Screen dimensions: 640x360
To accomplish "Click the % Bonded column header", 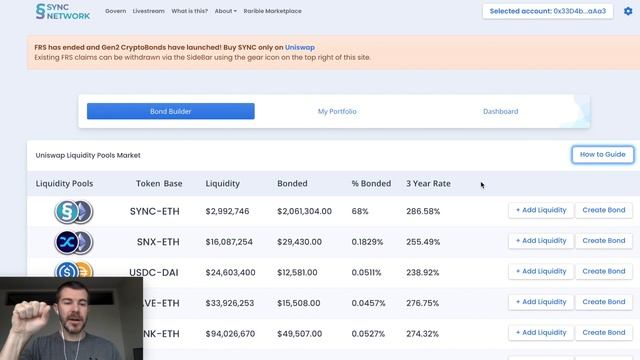I will click(x=371, y=184).
